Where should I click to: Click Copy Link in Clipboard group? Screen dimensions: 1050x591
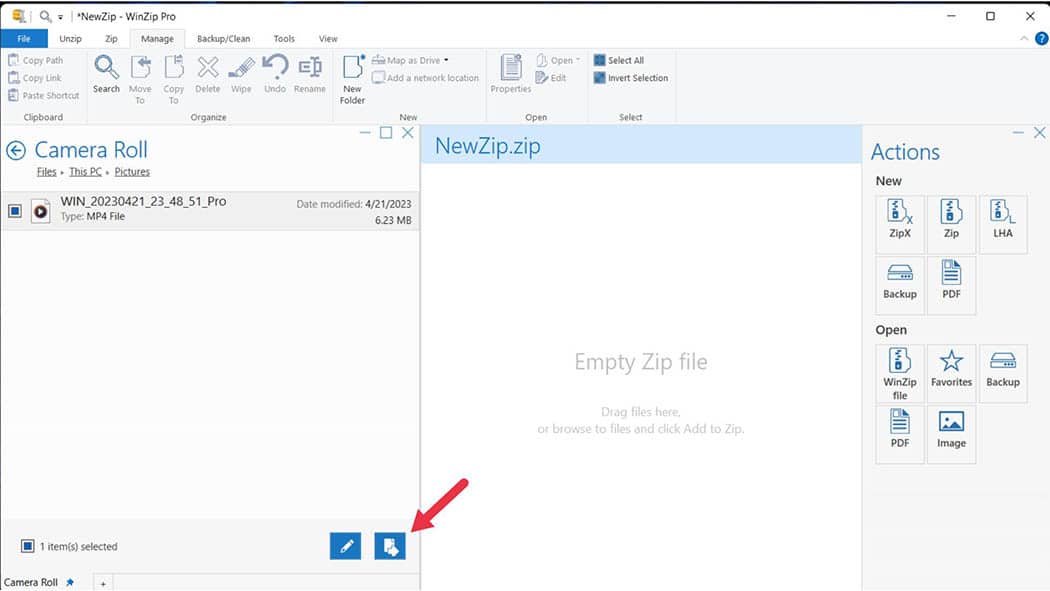[x=35, y=78]
